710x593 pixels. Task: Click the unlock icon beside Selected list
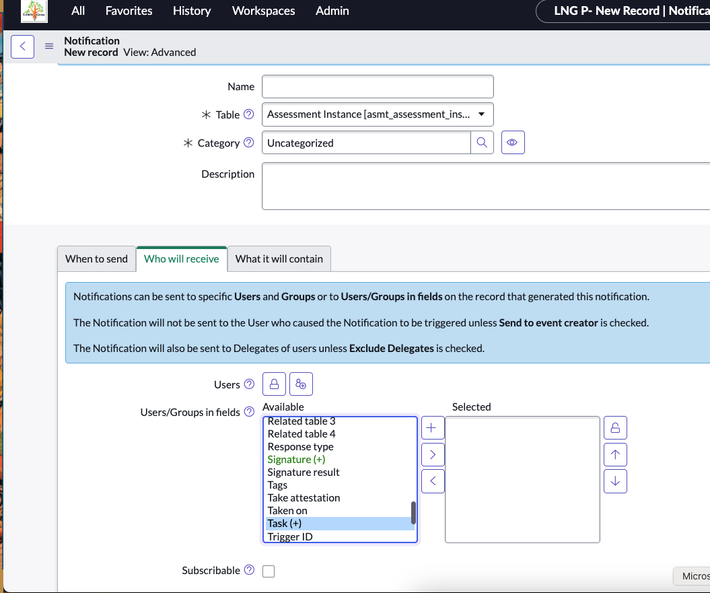(x=615, y=428)
